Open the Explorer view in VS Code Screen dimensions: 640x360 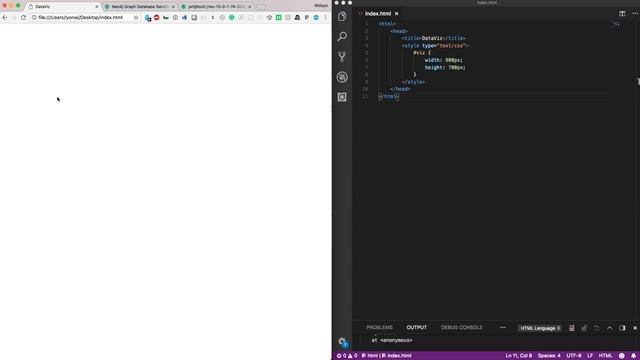(x=342, y=16)
